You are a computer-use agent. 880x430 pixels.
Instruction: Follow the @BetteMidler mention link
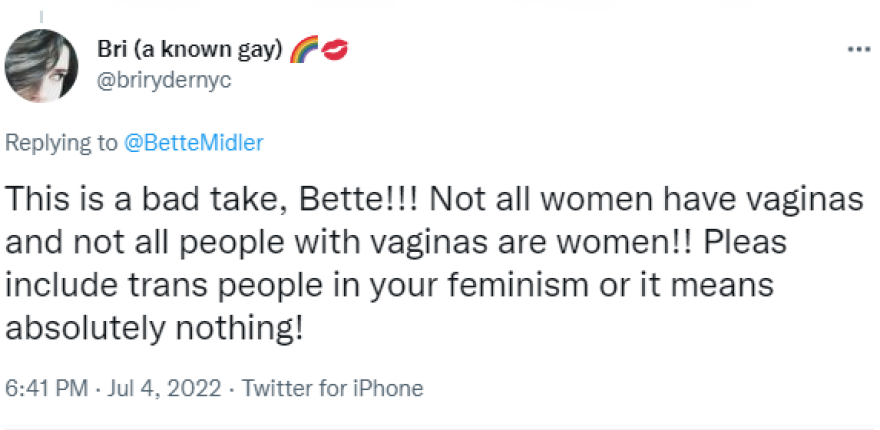coord(193,143)
